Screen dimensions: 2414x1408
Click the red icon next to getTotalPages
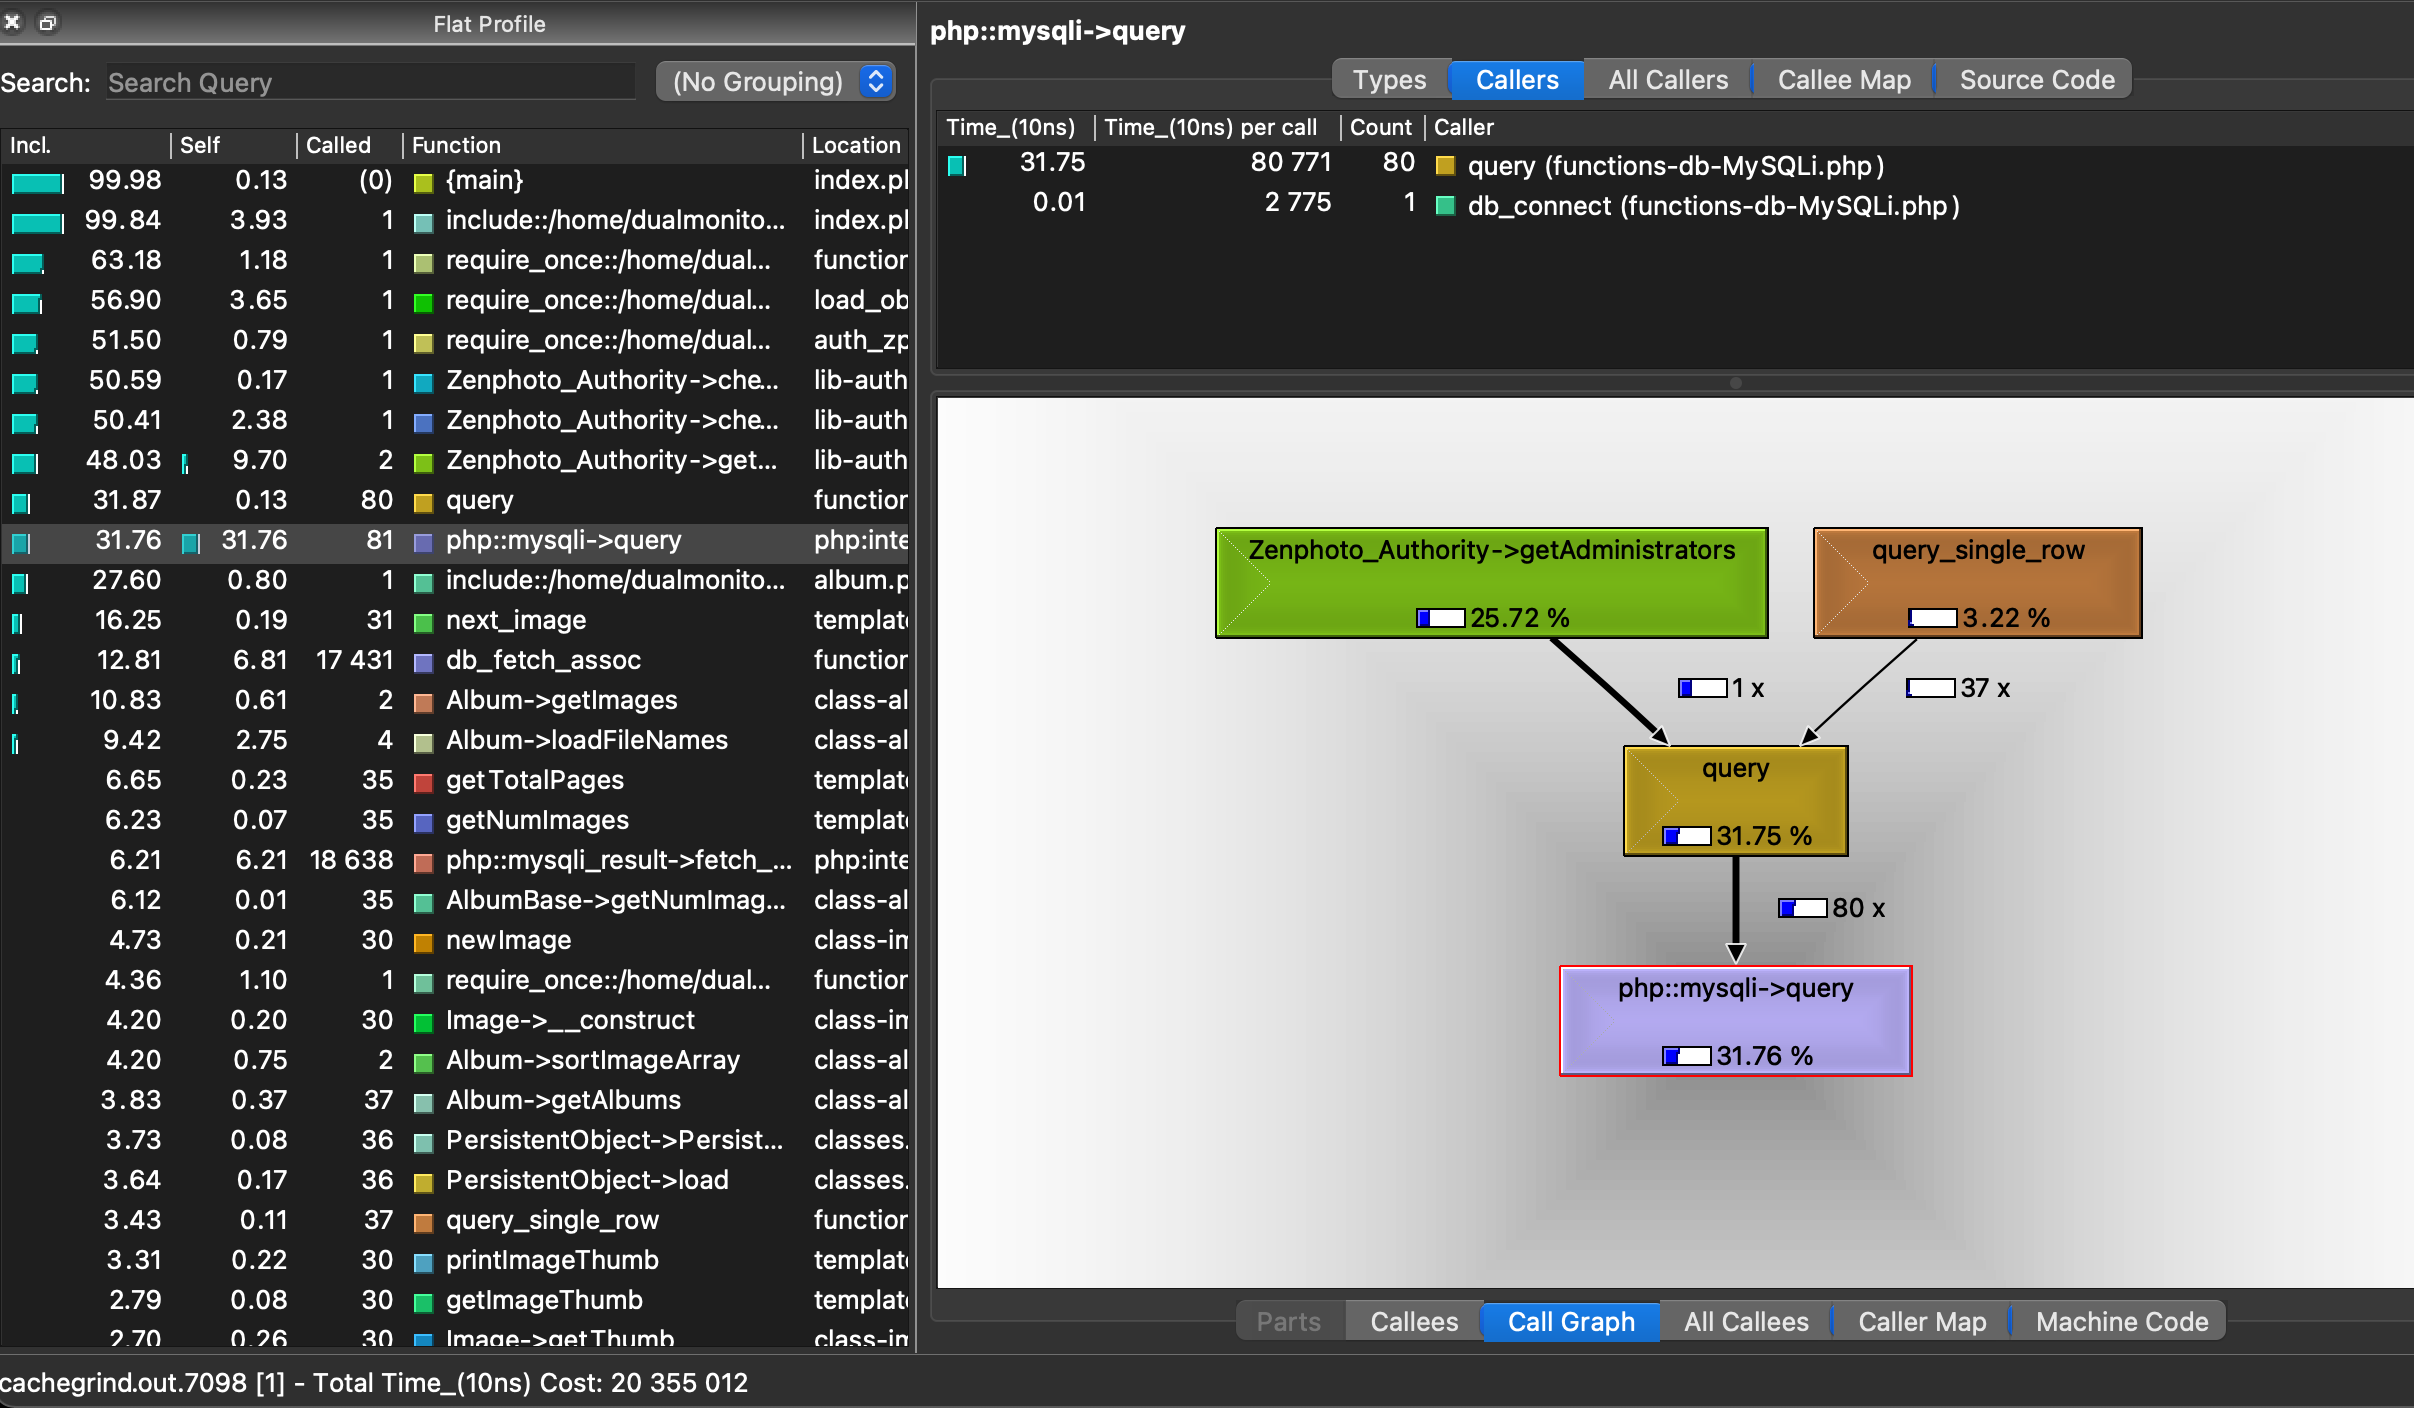pyautogui.click(x=423, y=782)
